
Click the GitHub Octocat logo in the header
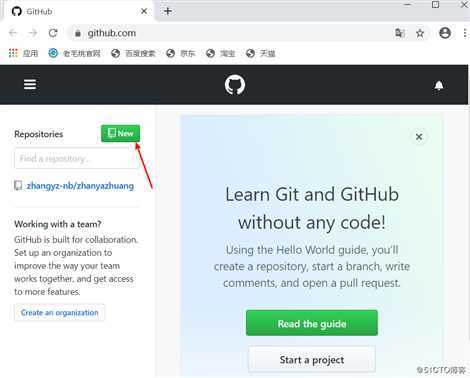click(235, 85)
